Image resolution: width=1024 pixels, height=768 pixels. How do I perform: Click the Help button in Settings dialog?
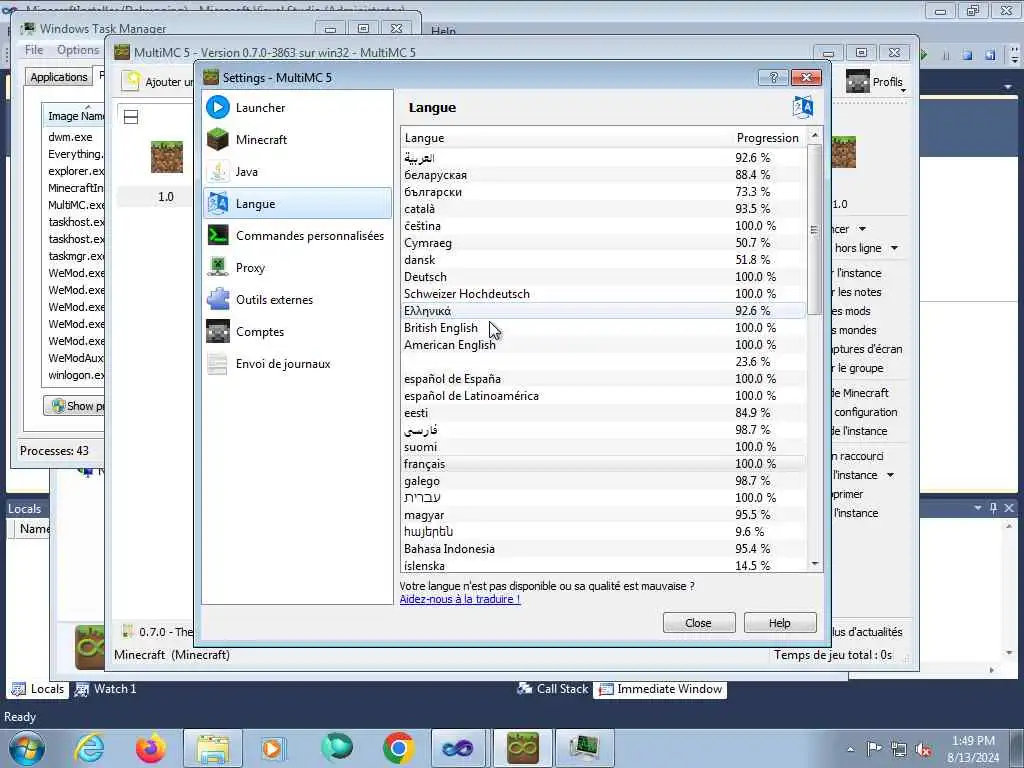(780, 623)
